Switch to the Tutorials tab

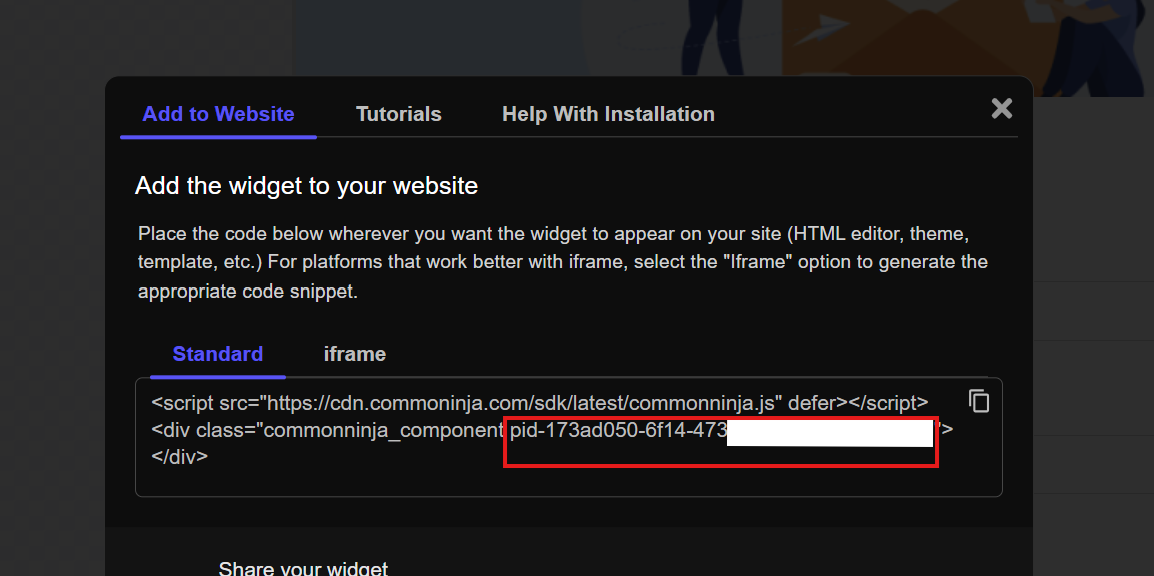coord(399,114)
